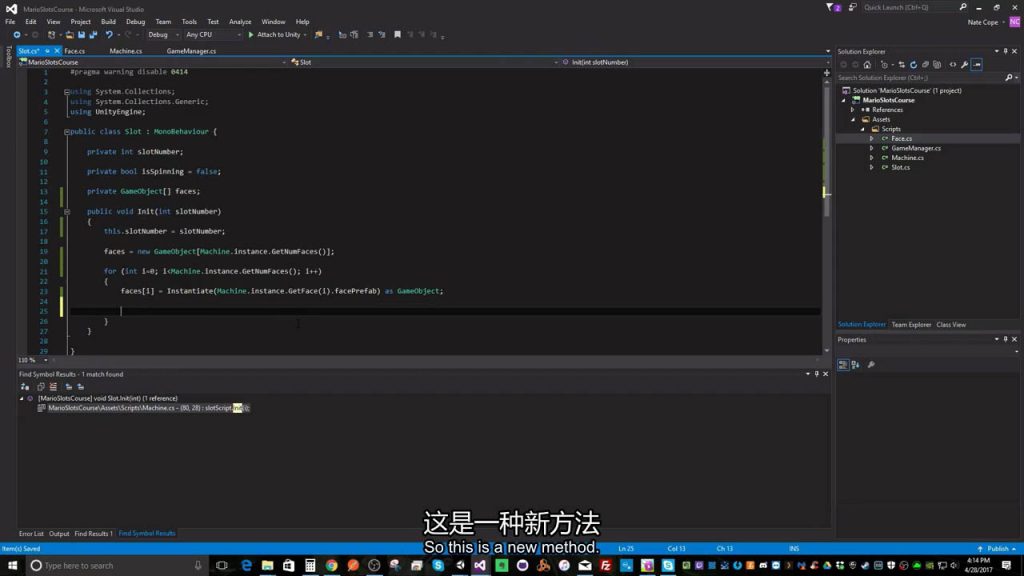Click the Undo icon in the toolbar
Image resolution: width=1024 pixels, height=576 pixels.
(110, 34)
